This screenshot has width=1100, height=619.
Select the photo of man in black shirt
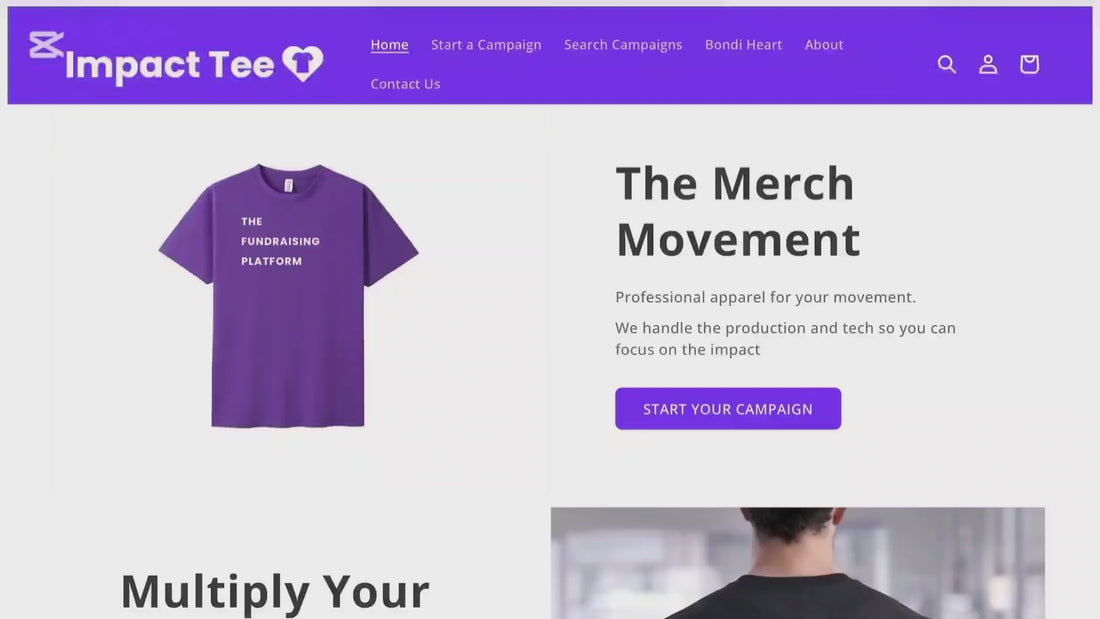[798, 563]
